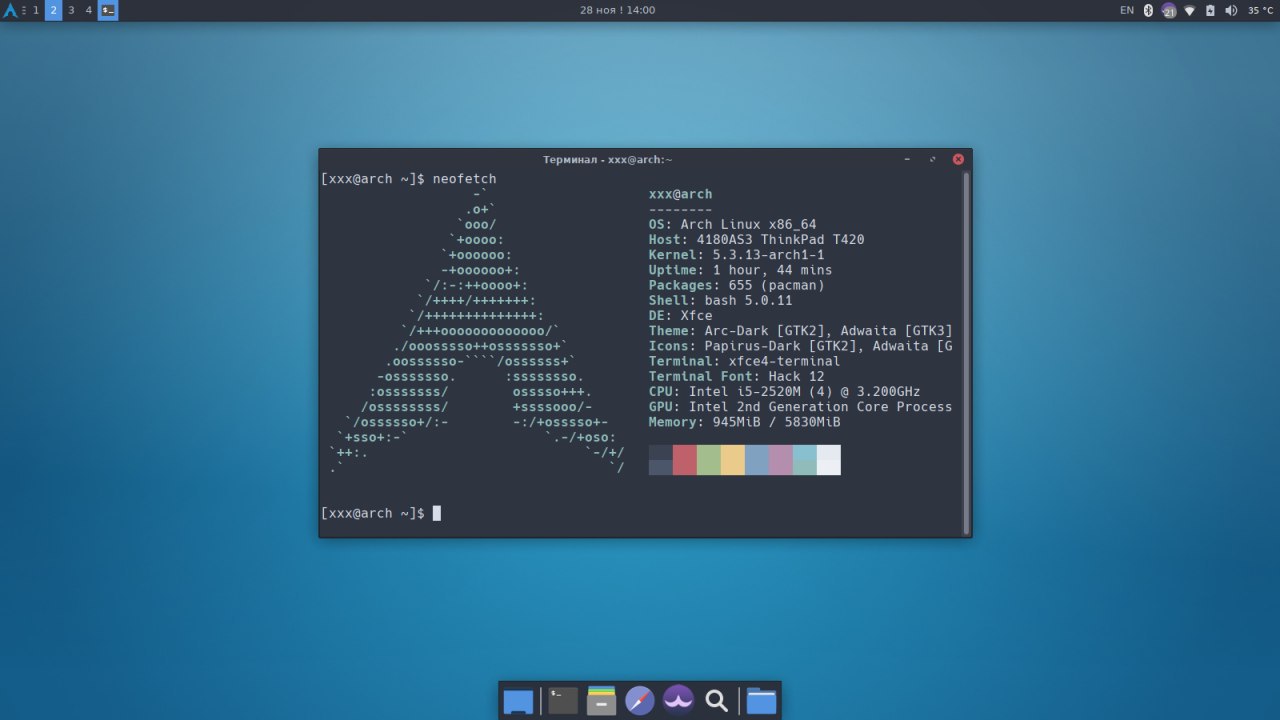The image size is (1280, 720).
Task: Open the Wi-Fi network indicator
Action: click(1190, 10)
